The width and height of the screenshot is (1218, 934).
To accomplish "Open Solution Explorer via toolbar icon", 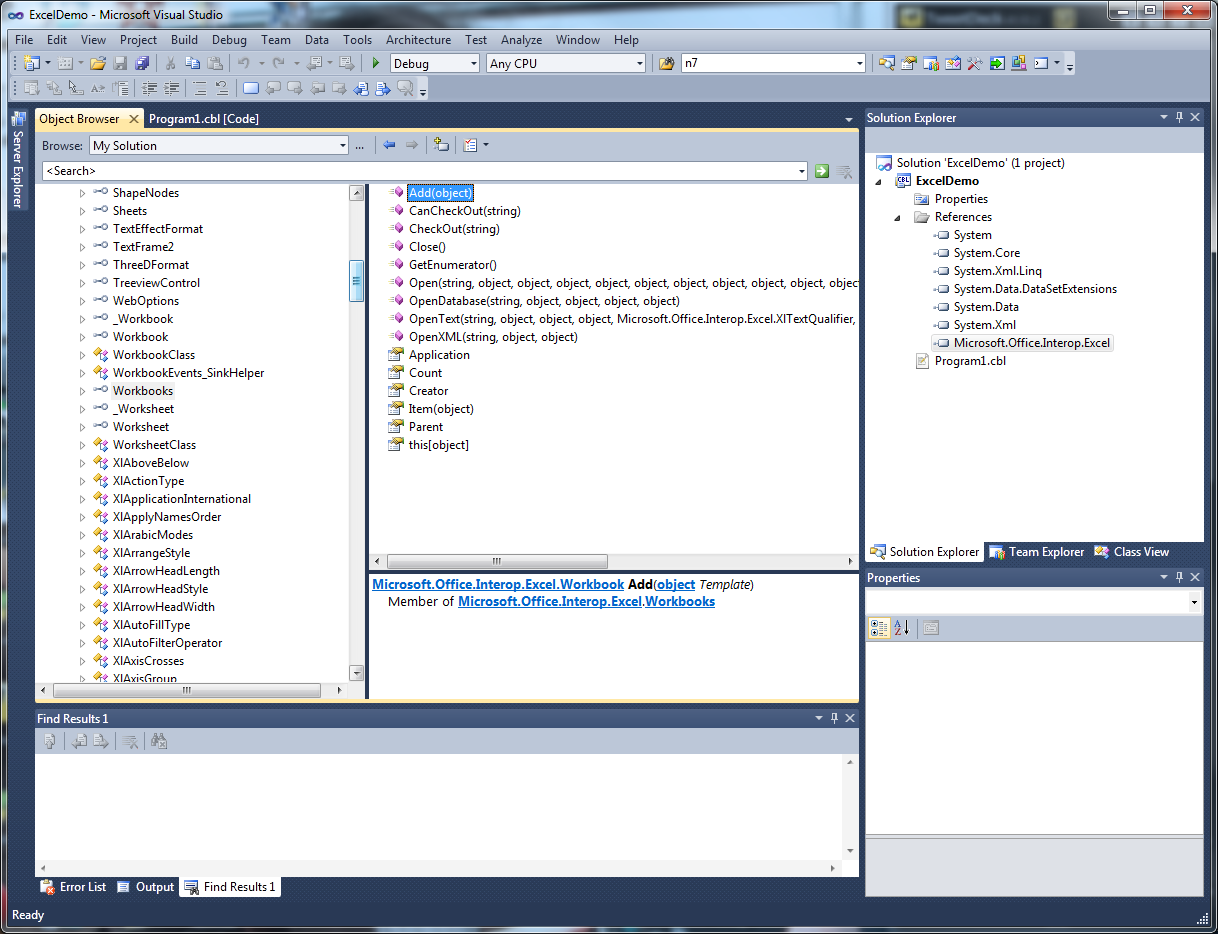I will 886,63.
